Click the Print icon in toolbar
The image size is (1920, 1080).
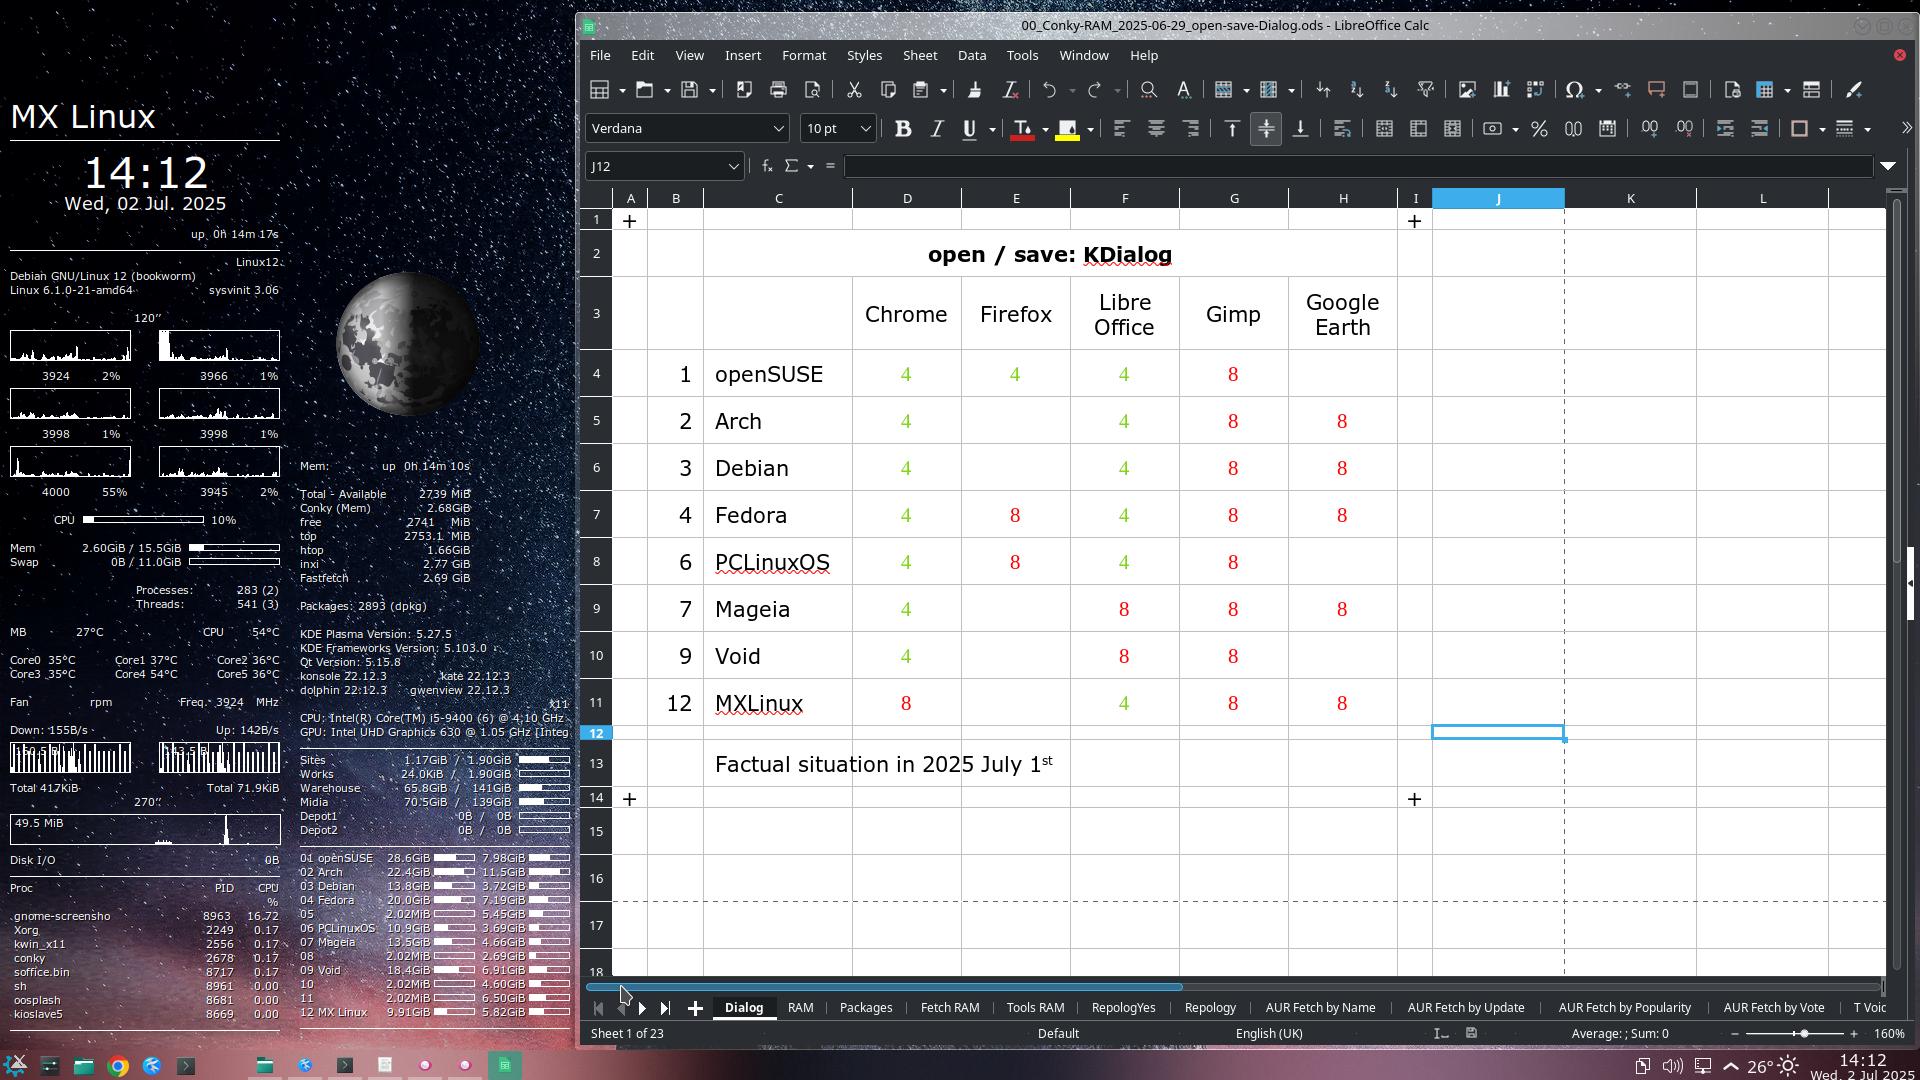click(778, 90)
